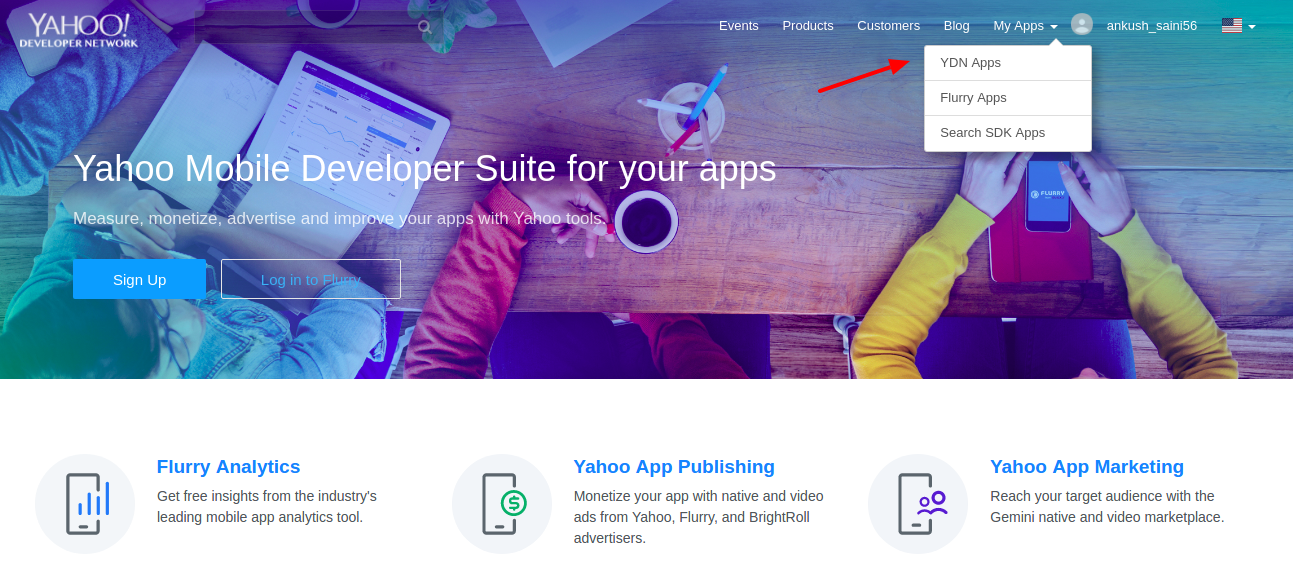The image size is (1293, 561).
Task: Click the Yahoo App Marketing people icon
Action: pos(918,503)
